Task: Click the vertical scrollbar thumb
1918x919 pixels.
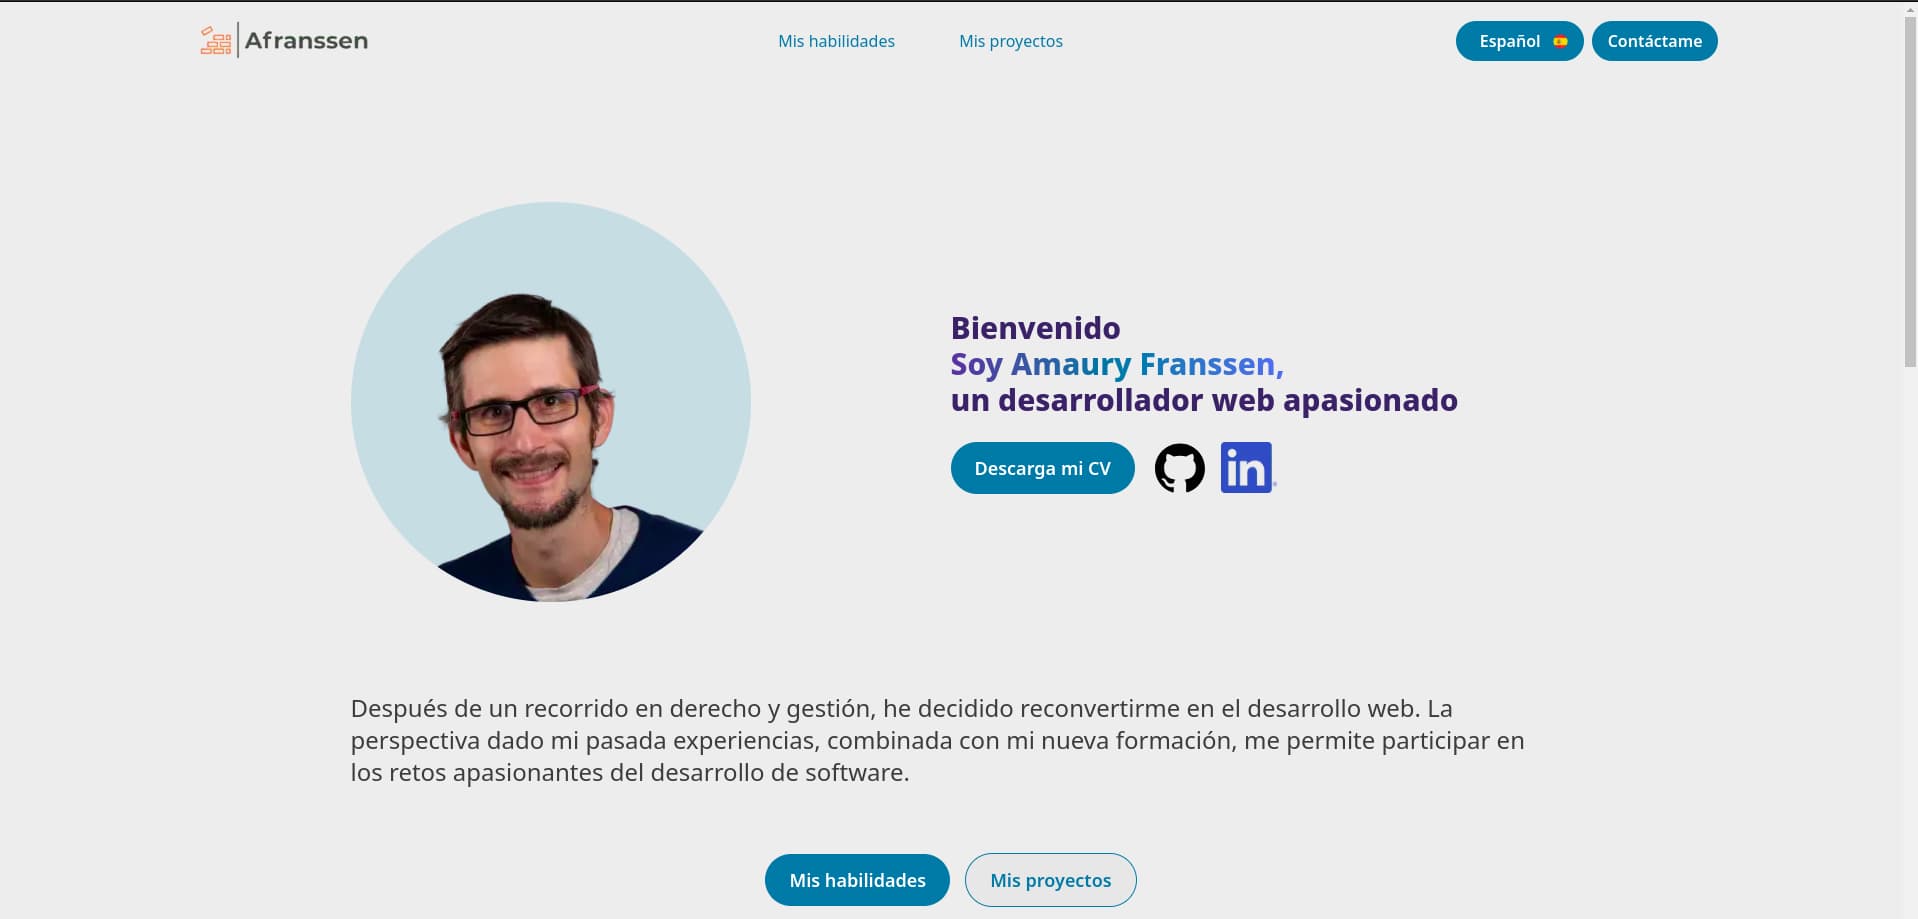Action: pyautogui.click(x=1909, y=190)
